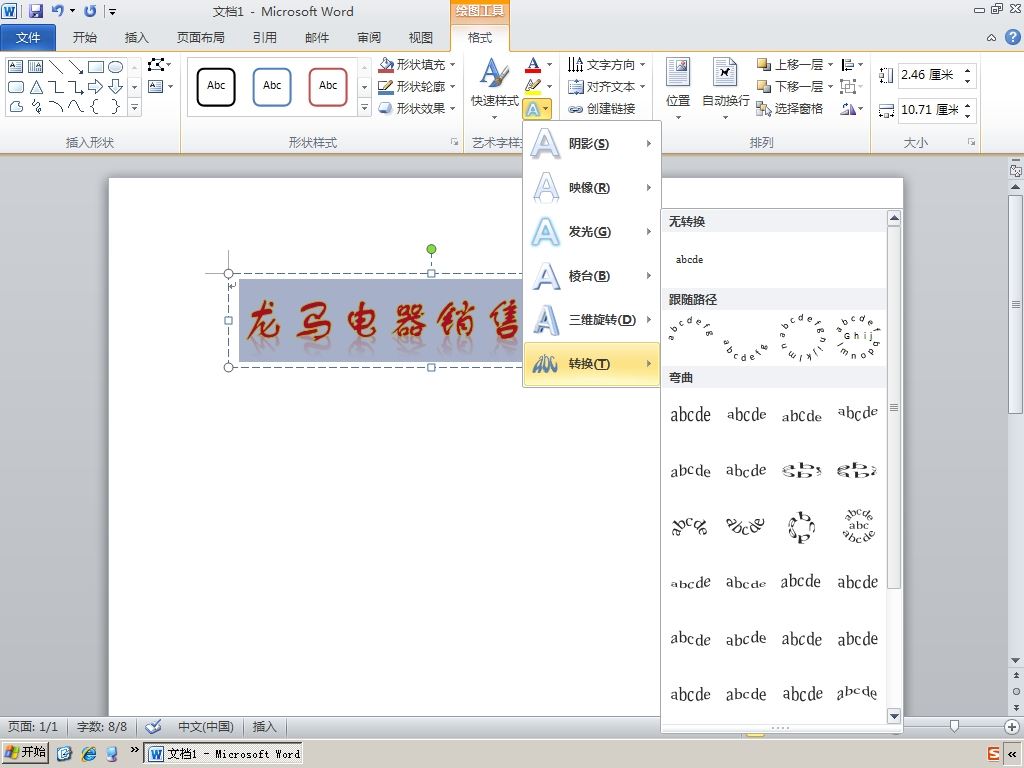The height and width of the screenshot is (768, 1024).
Task: Open the Draw Text Box tool
Action: (160, 86)
